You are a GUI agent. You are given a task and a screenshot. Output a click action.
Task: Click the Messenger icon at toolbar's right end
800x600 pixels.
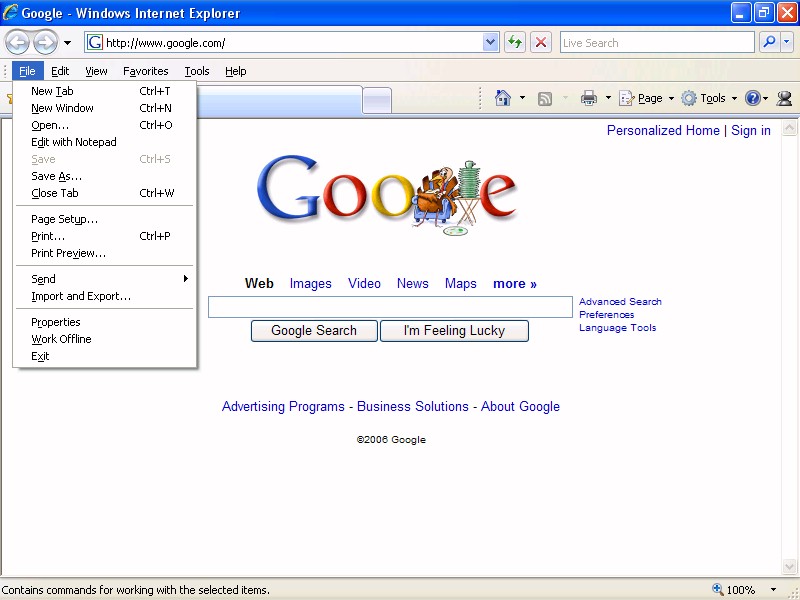click(x=784, y=98)
